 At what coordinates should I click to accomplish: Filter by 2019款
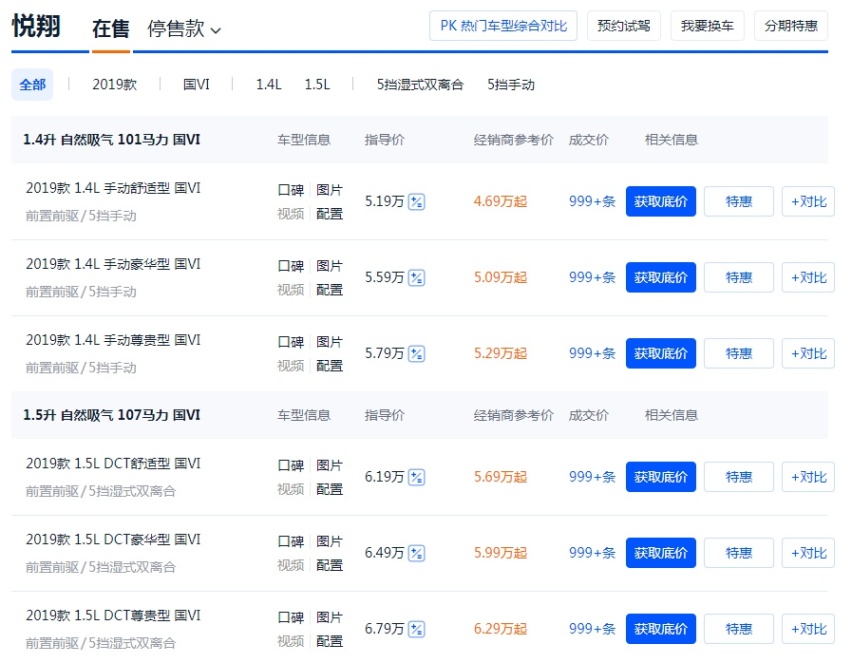click(x=114, y=85)
